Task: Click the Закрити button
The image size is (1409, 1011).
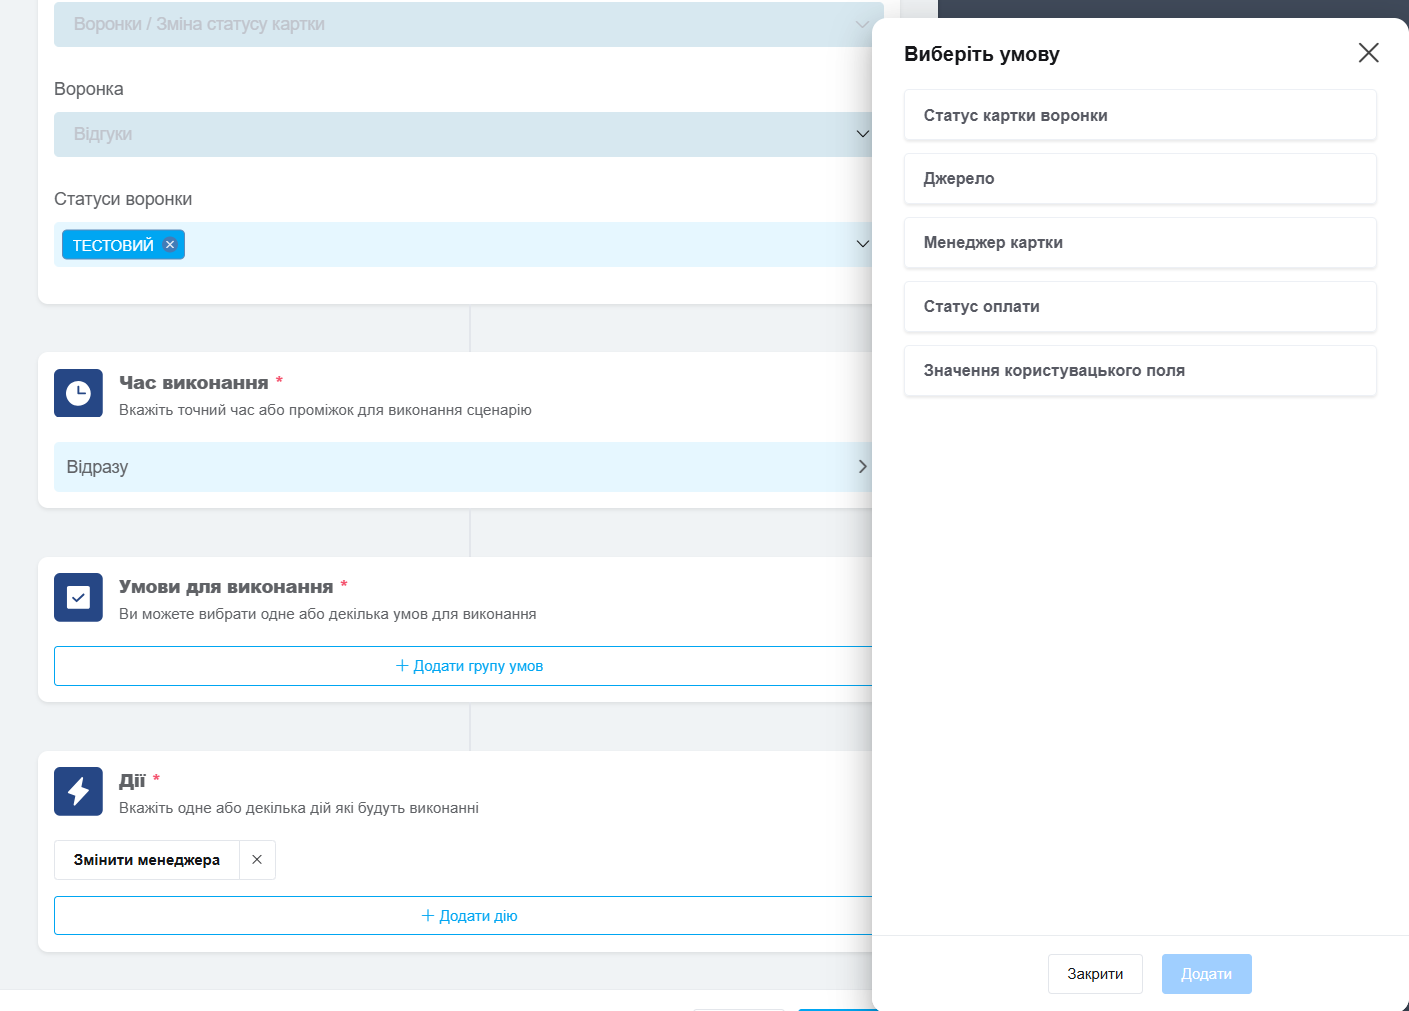Action: point(1094,974)
